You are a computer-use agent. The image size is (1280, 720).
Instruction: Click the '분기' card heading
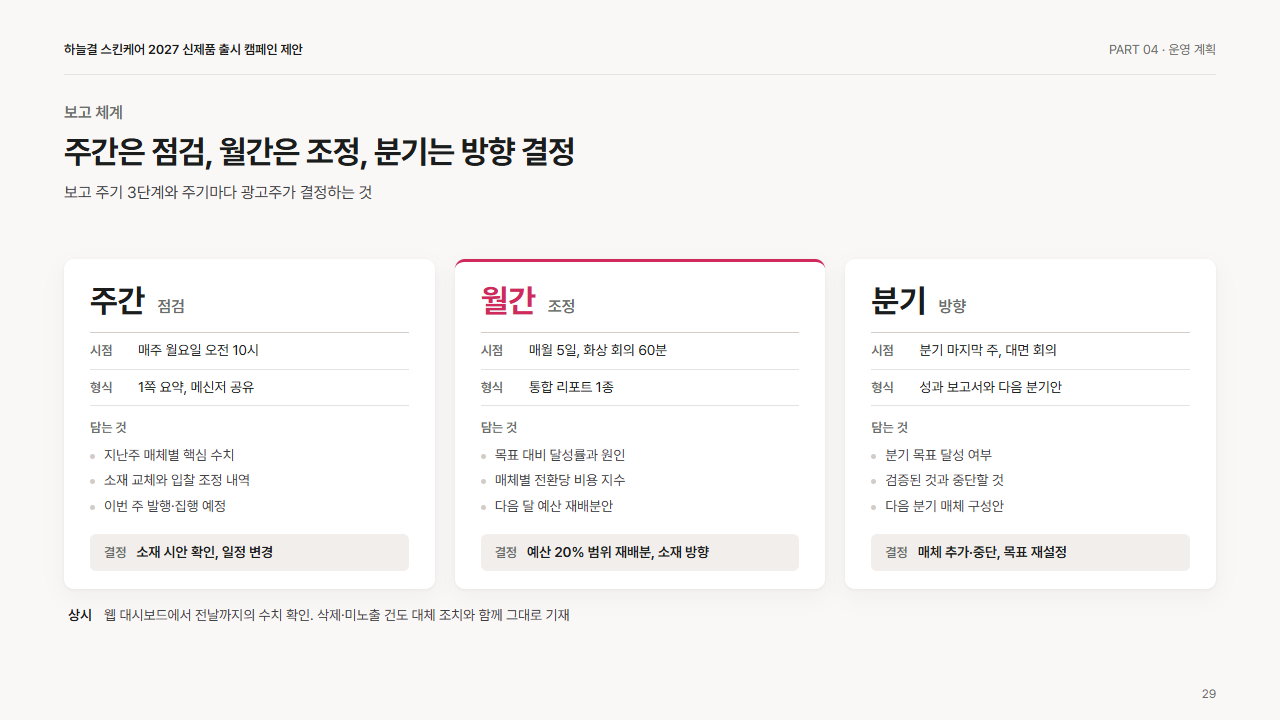tap(899, 301)
